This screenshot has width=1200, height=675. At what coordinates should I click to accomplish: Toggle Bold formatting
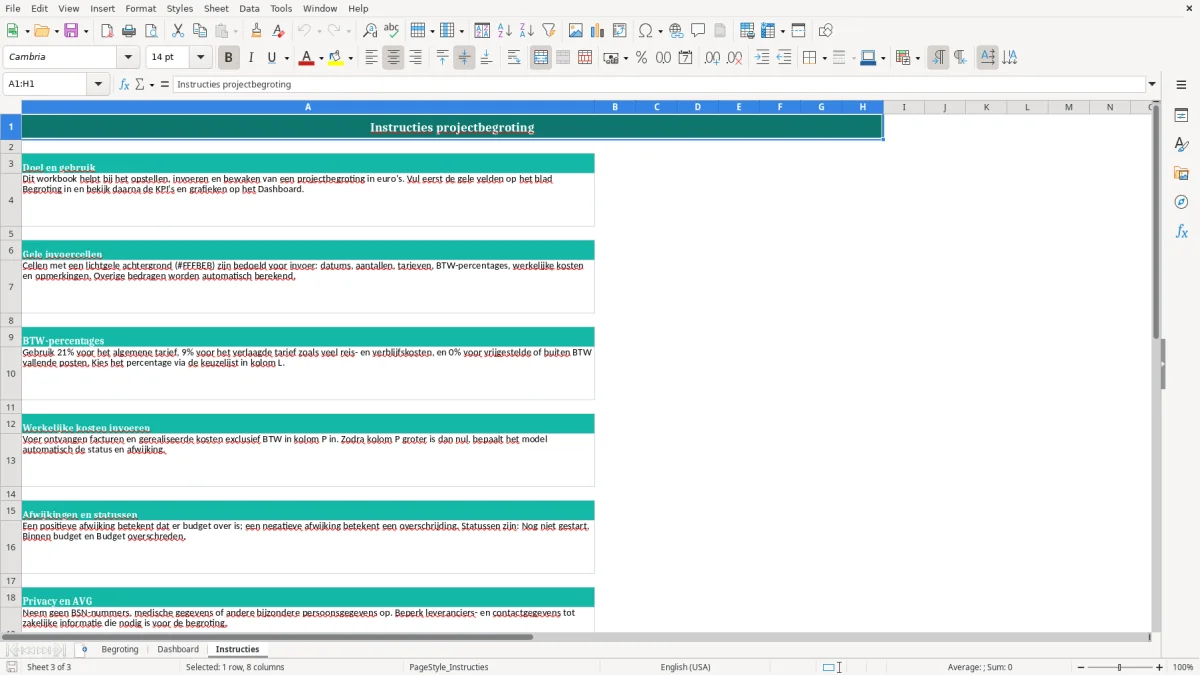click(x=229, y=58)
